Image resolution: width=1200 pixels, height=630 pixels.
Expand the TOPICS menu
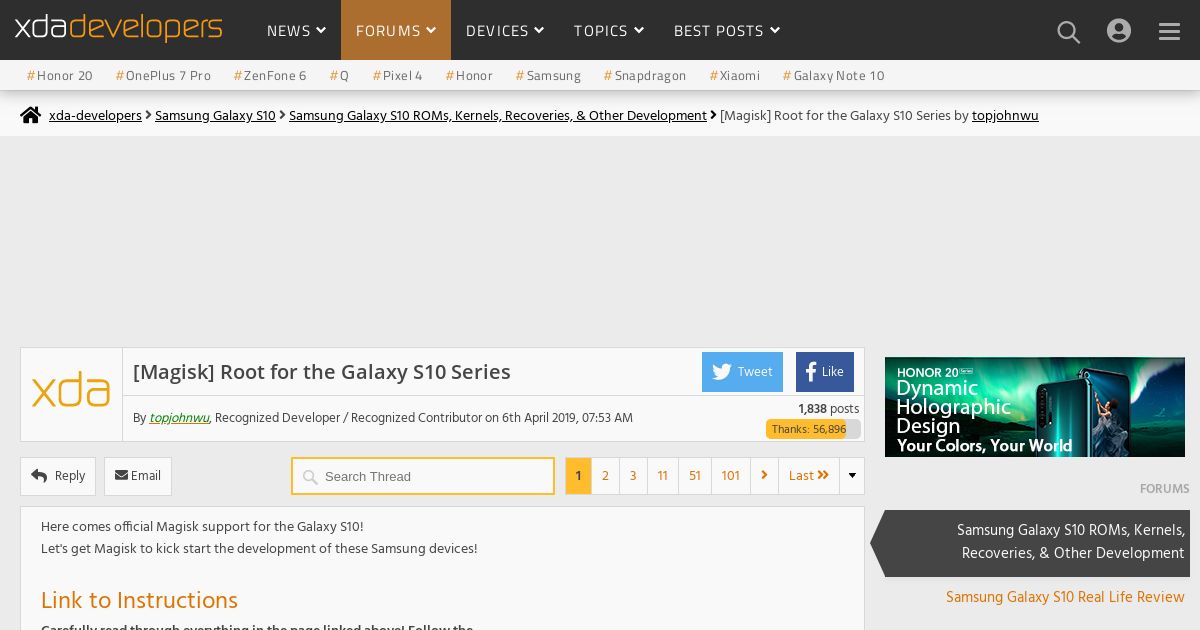pos(609,31)
